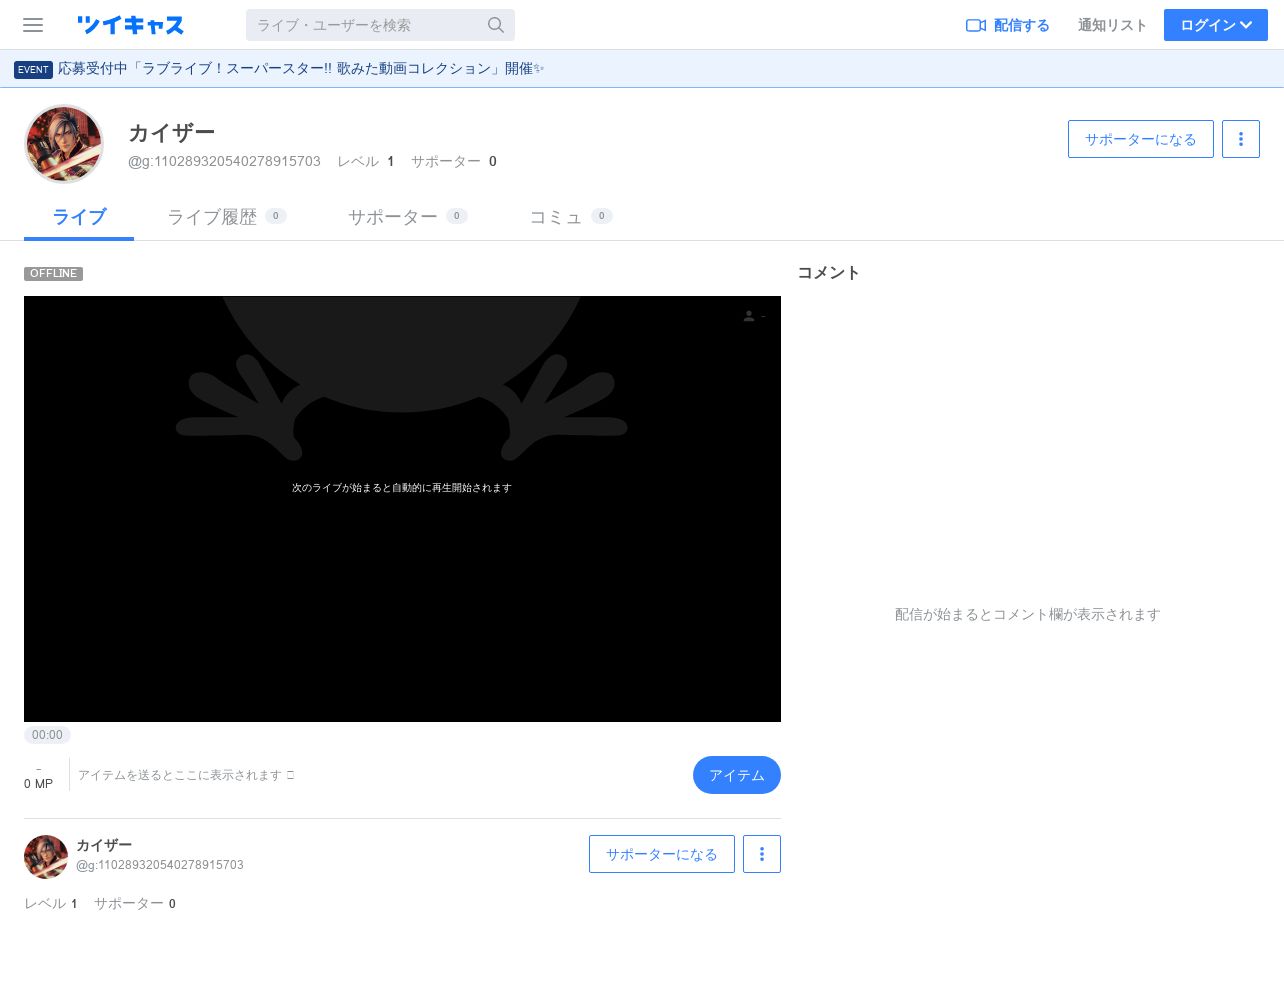This screenshot has height=997, width=1284.
Task: Focus the live/user search field
Action: coord(380,25)
